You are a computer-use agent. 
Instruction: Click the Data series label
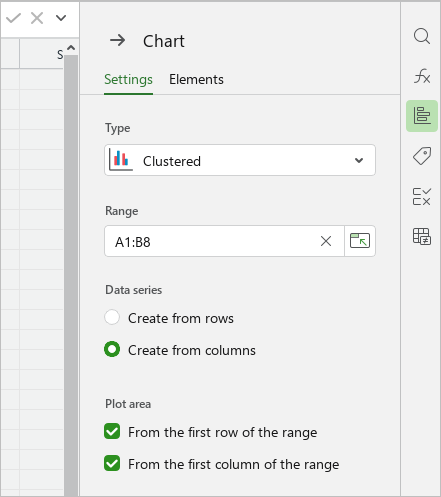[x=133, y=290]
